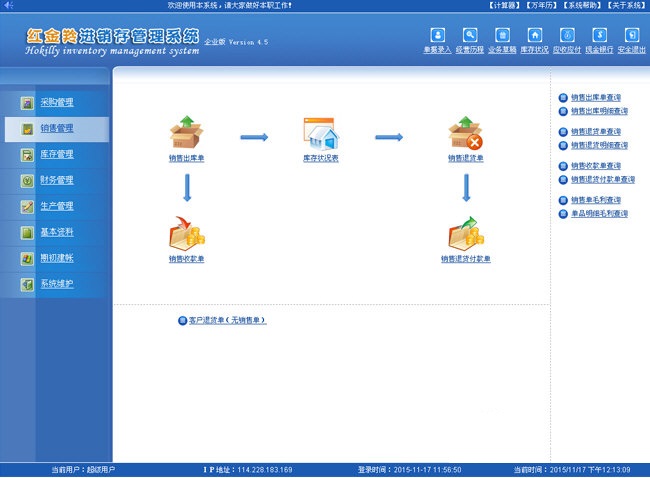Open the 客户退货单(无销售单) link
This screenshot has width=650, height=478.
tap(227, 320)
